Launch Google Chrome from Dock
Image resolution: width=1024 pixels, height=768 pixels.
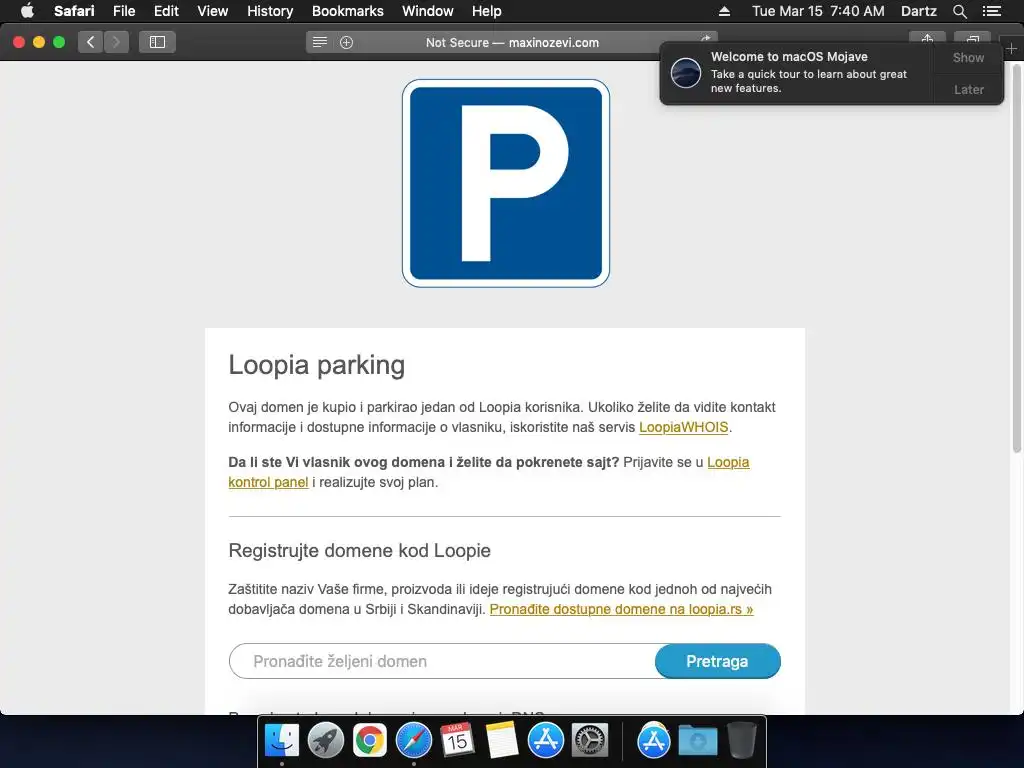370,741
